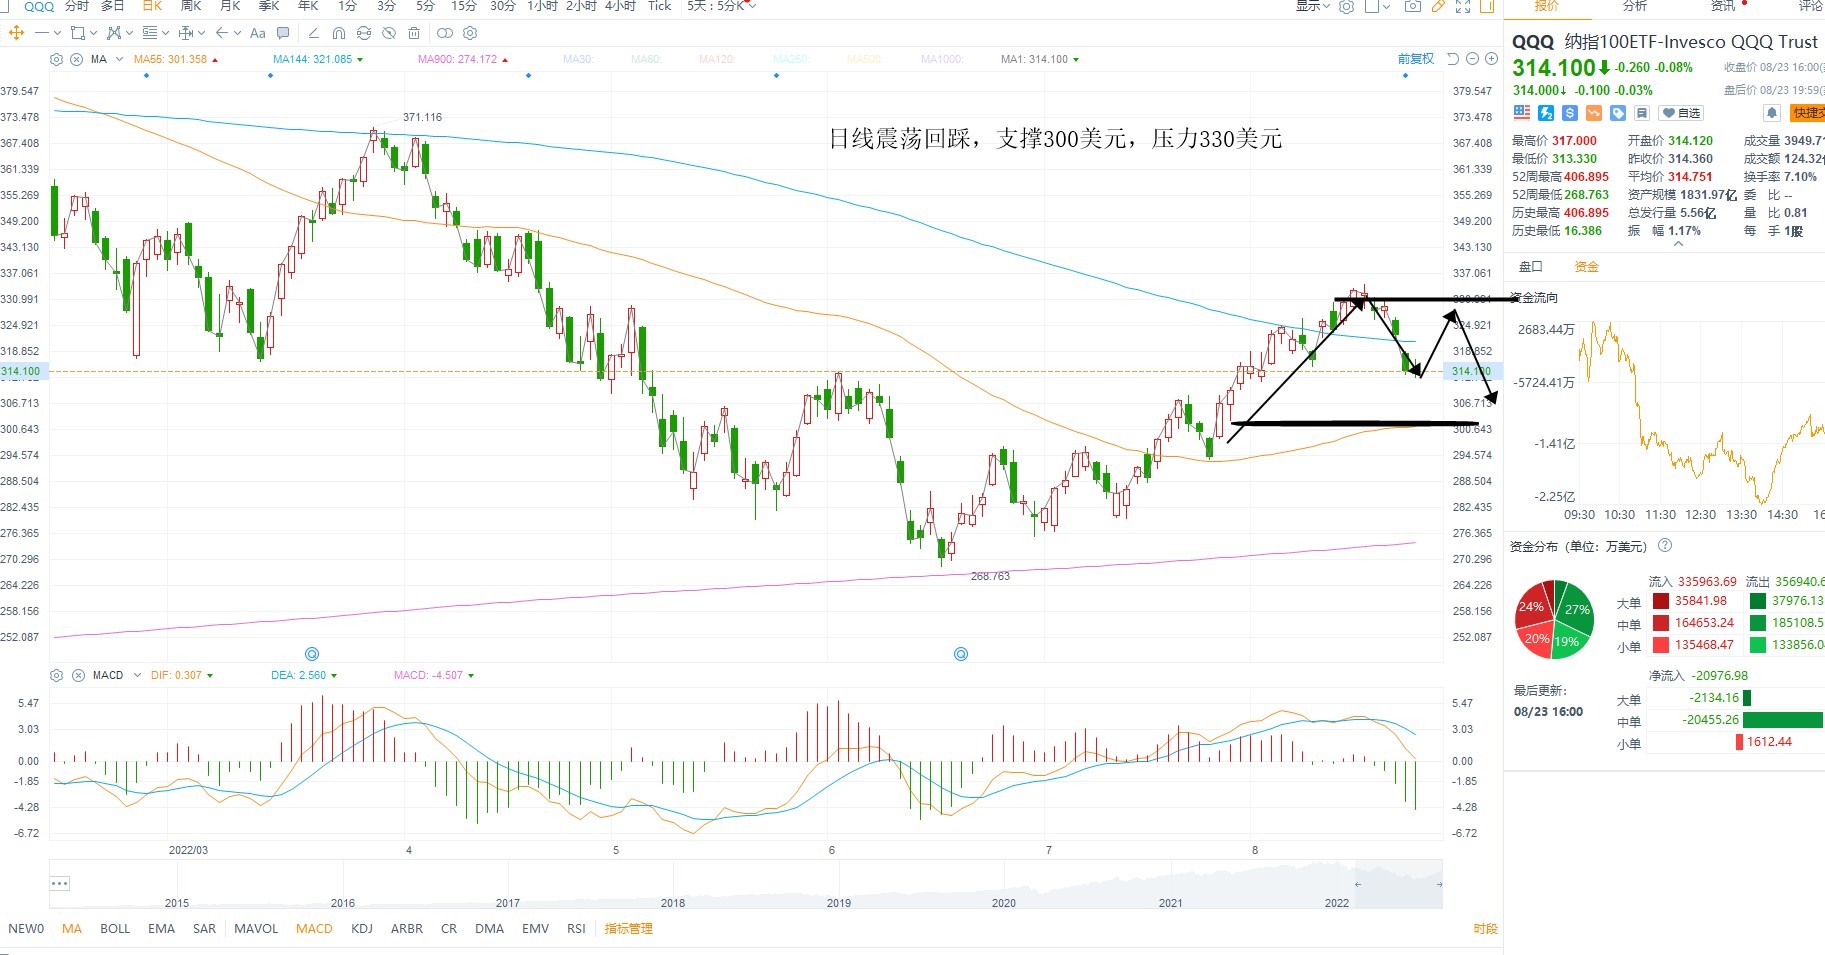The width and height of the screenshot is (1825, 955).
Task: Select the trash delete-drawings icon
Action: coord(414,33)
